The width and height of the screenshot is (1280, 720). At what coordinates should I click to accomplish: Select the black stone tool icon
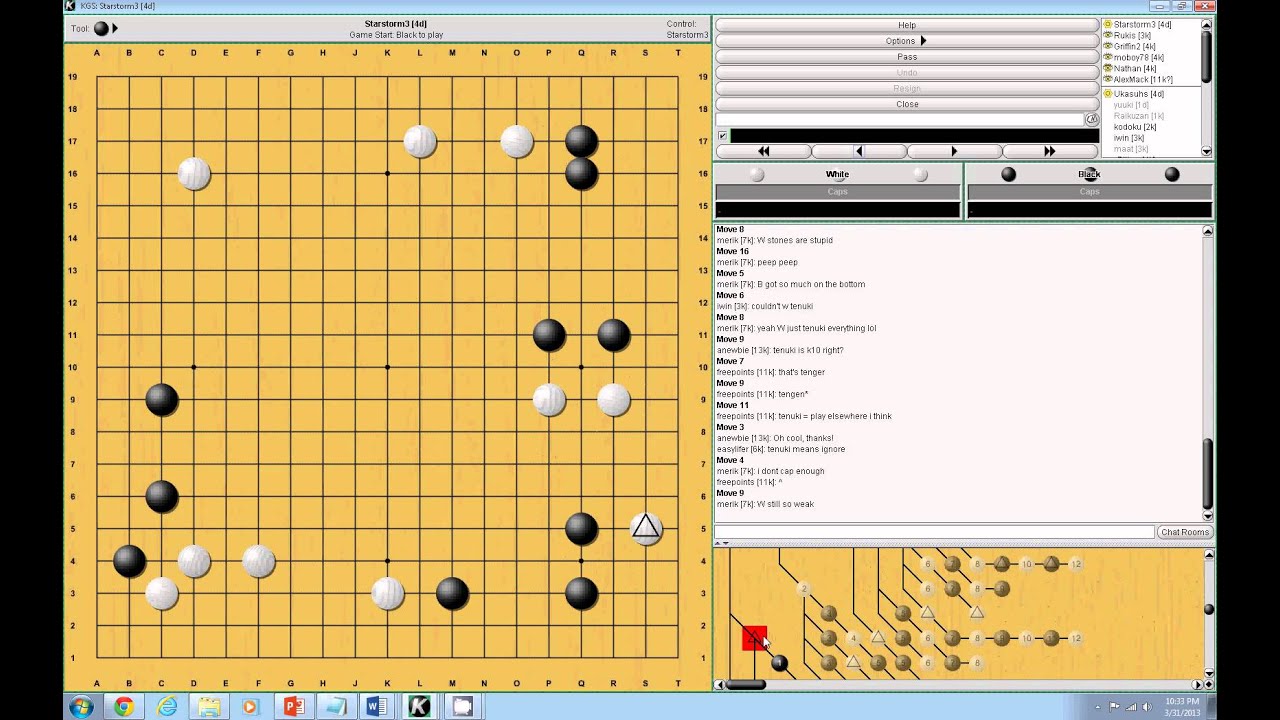(101, 29)
